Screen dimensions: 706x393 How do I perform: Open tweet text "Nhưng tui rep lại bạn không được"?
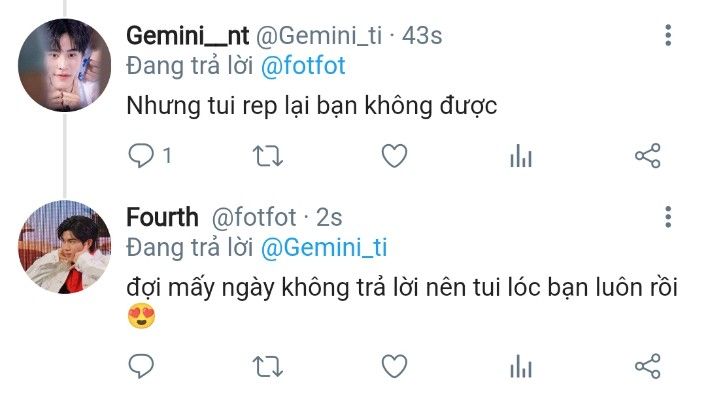click(312, 106)
